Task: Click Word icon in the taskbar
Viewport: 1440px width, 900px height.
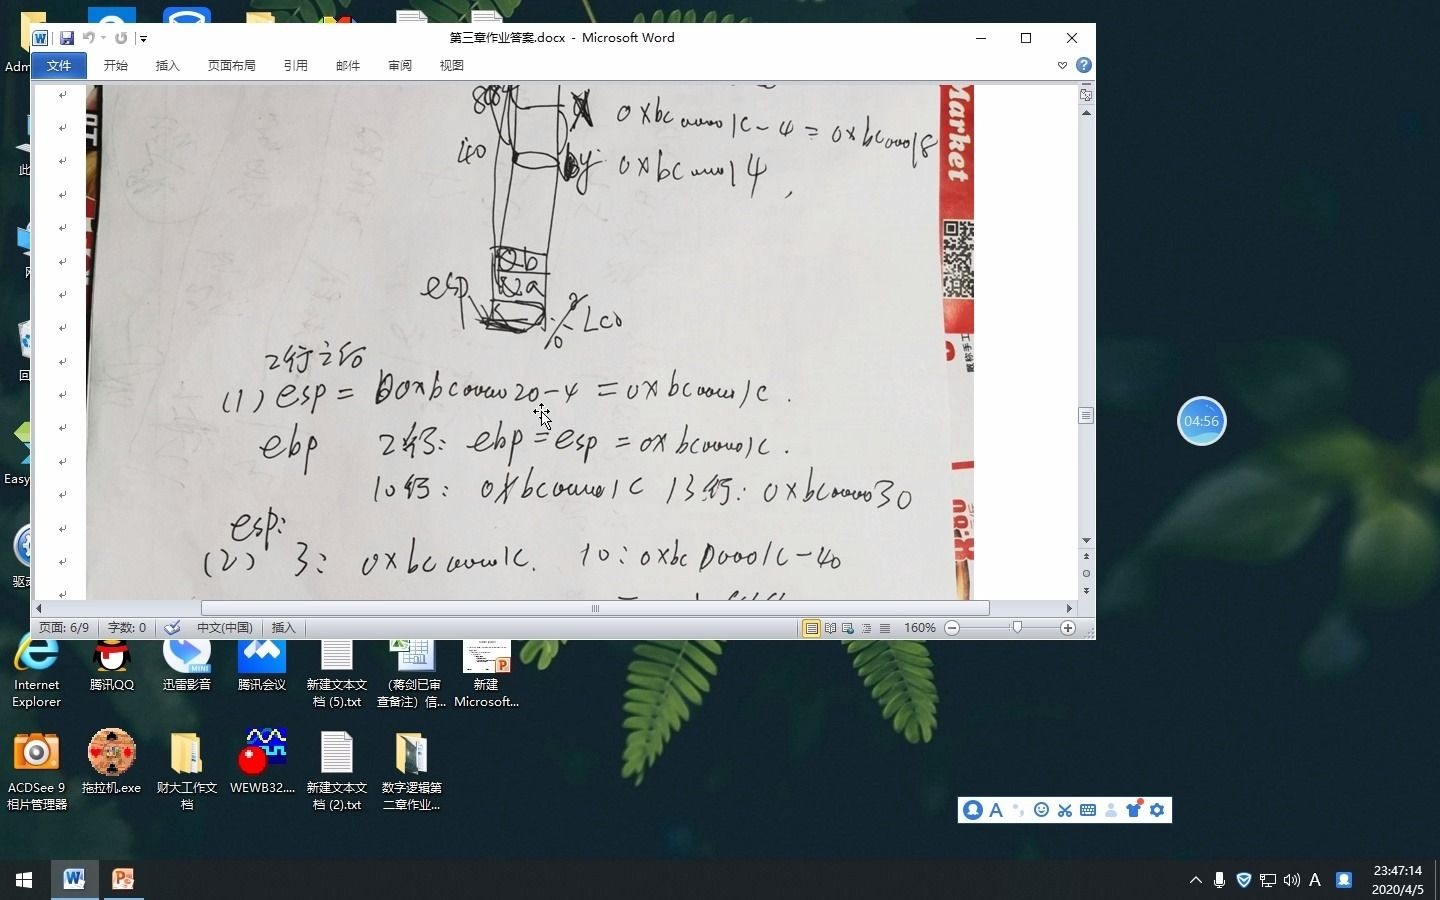Action: 74,879
